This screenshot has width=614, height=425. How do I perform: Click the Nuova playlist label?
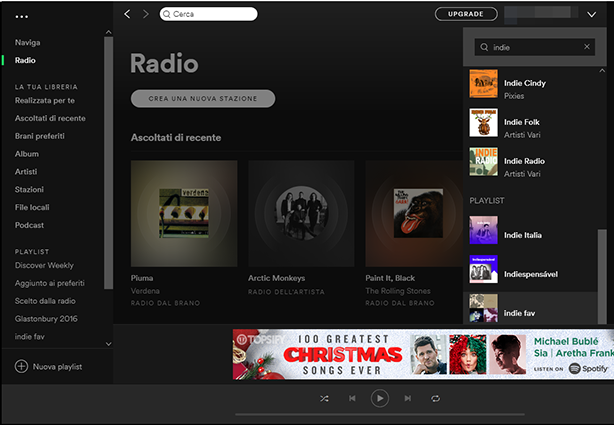point(58,367)
